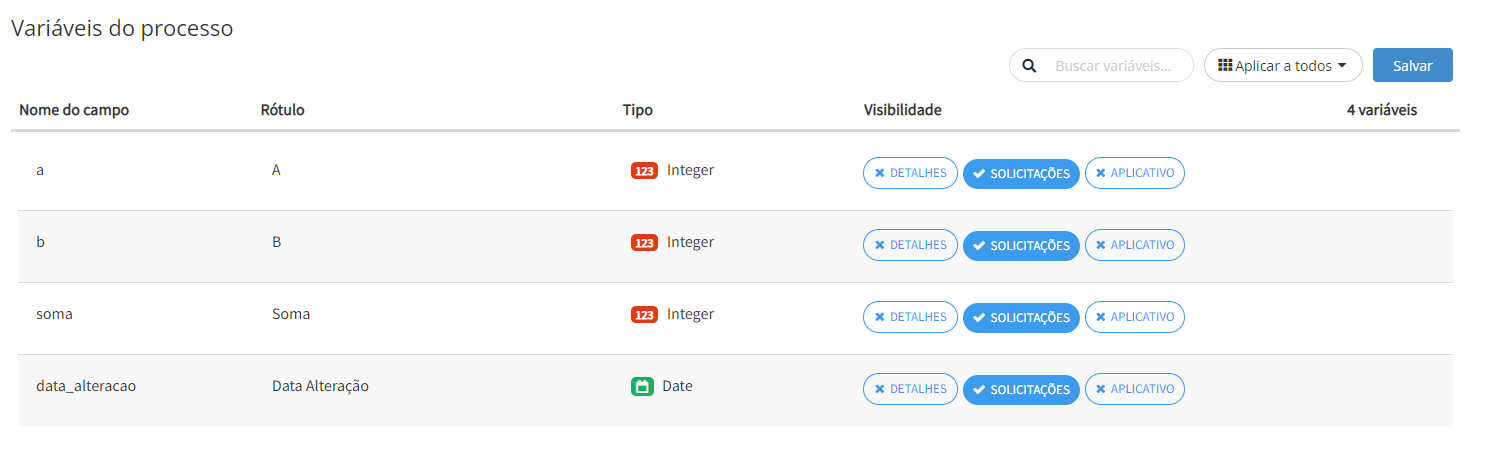This screenshot has width=1486, height=451.
Task: Click the Integer type icon for variable a
Action: tap(644, 171)
